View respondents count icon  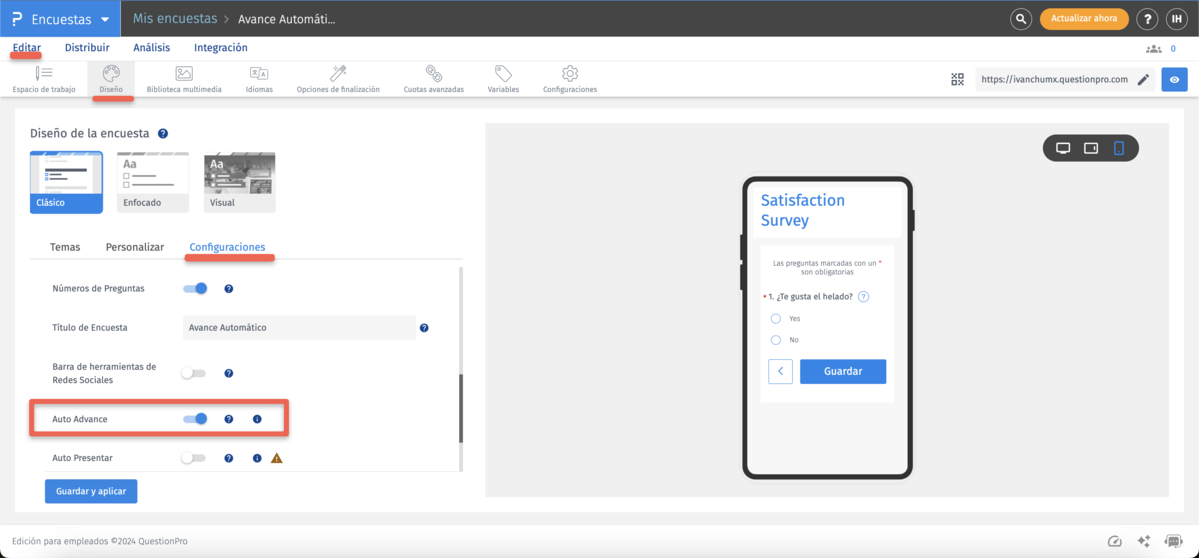pos(1153,48)
